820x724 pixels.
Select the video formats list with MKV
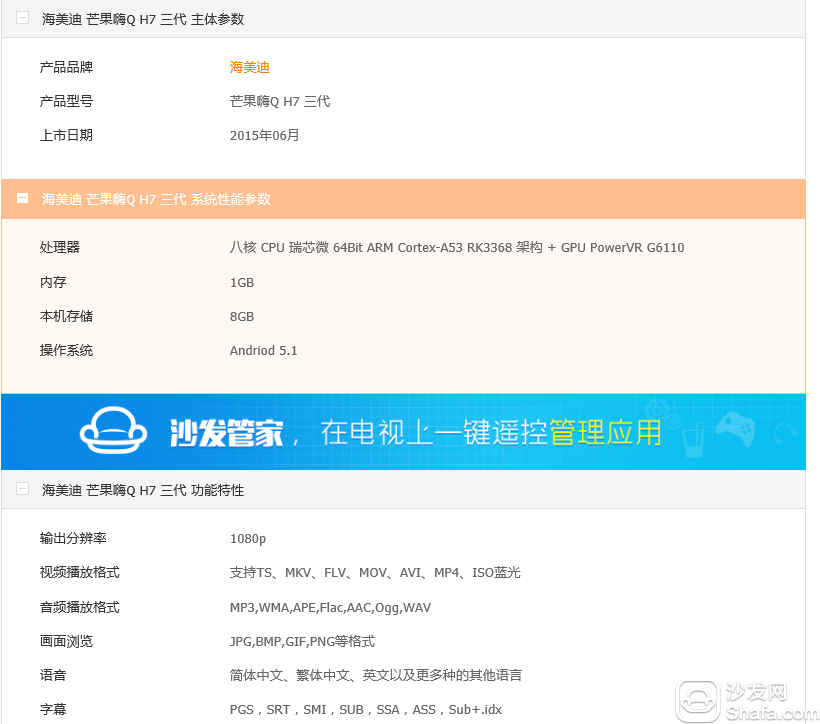pos(375,572)
